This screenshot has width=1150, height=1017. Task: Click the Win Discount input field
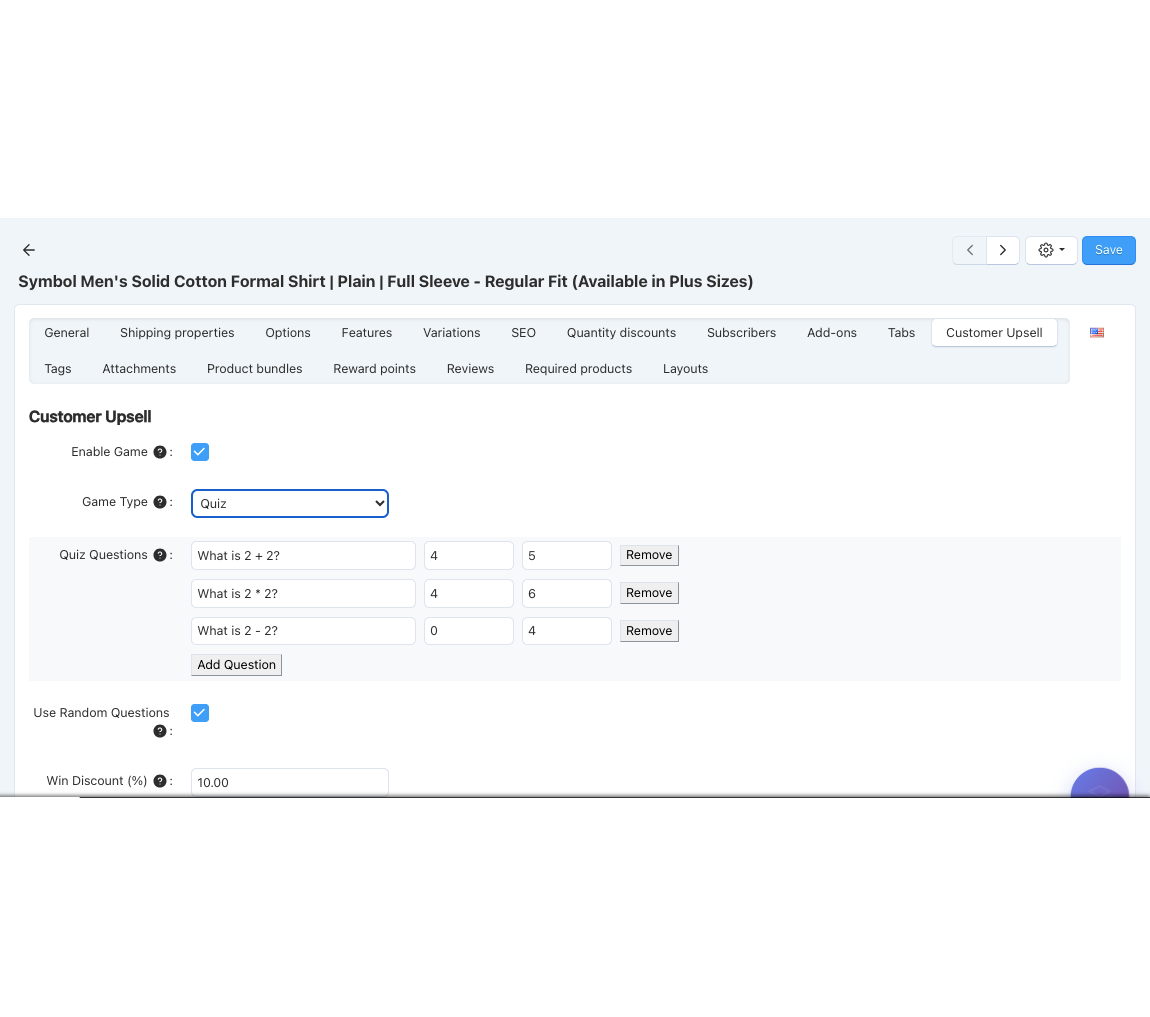pyautogui.click(x=289, y=782)
